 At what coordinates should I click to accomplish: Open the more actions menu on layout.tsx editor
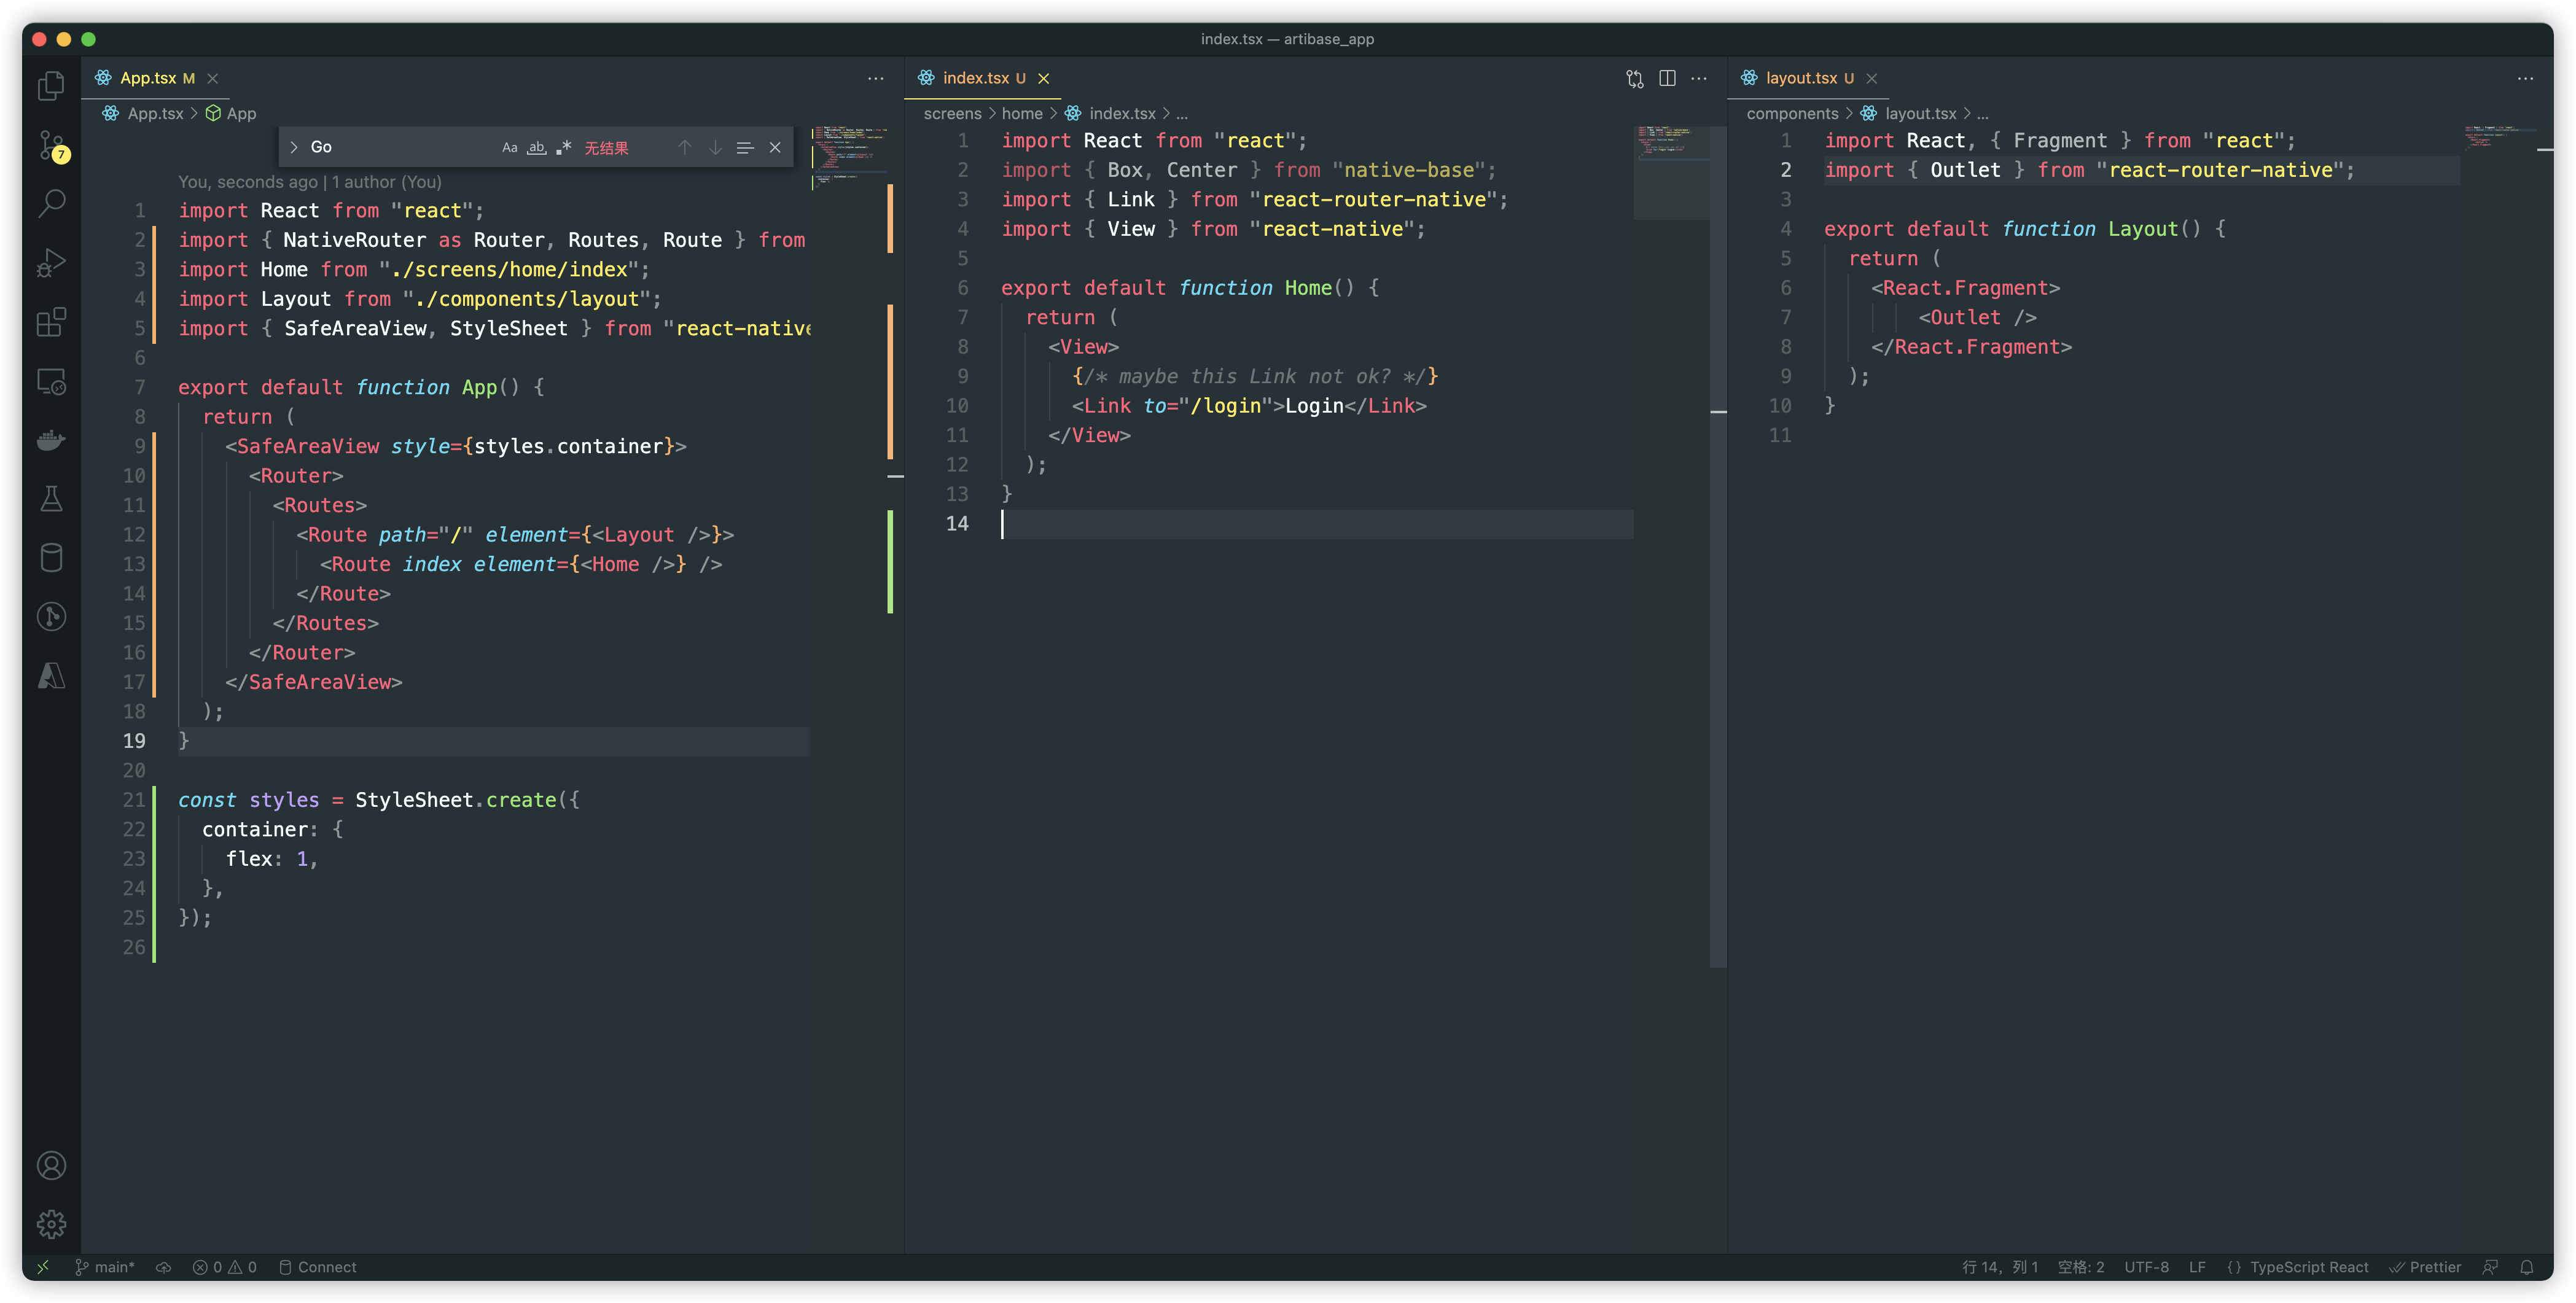(x=2527, y=79)
